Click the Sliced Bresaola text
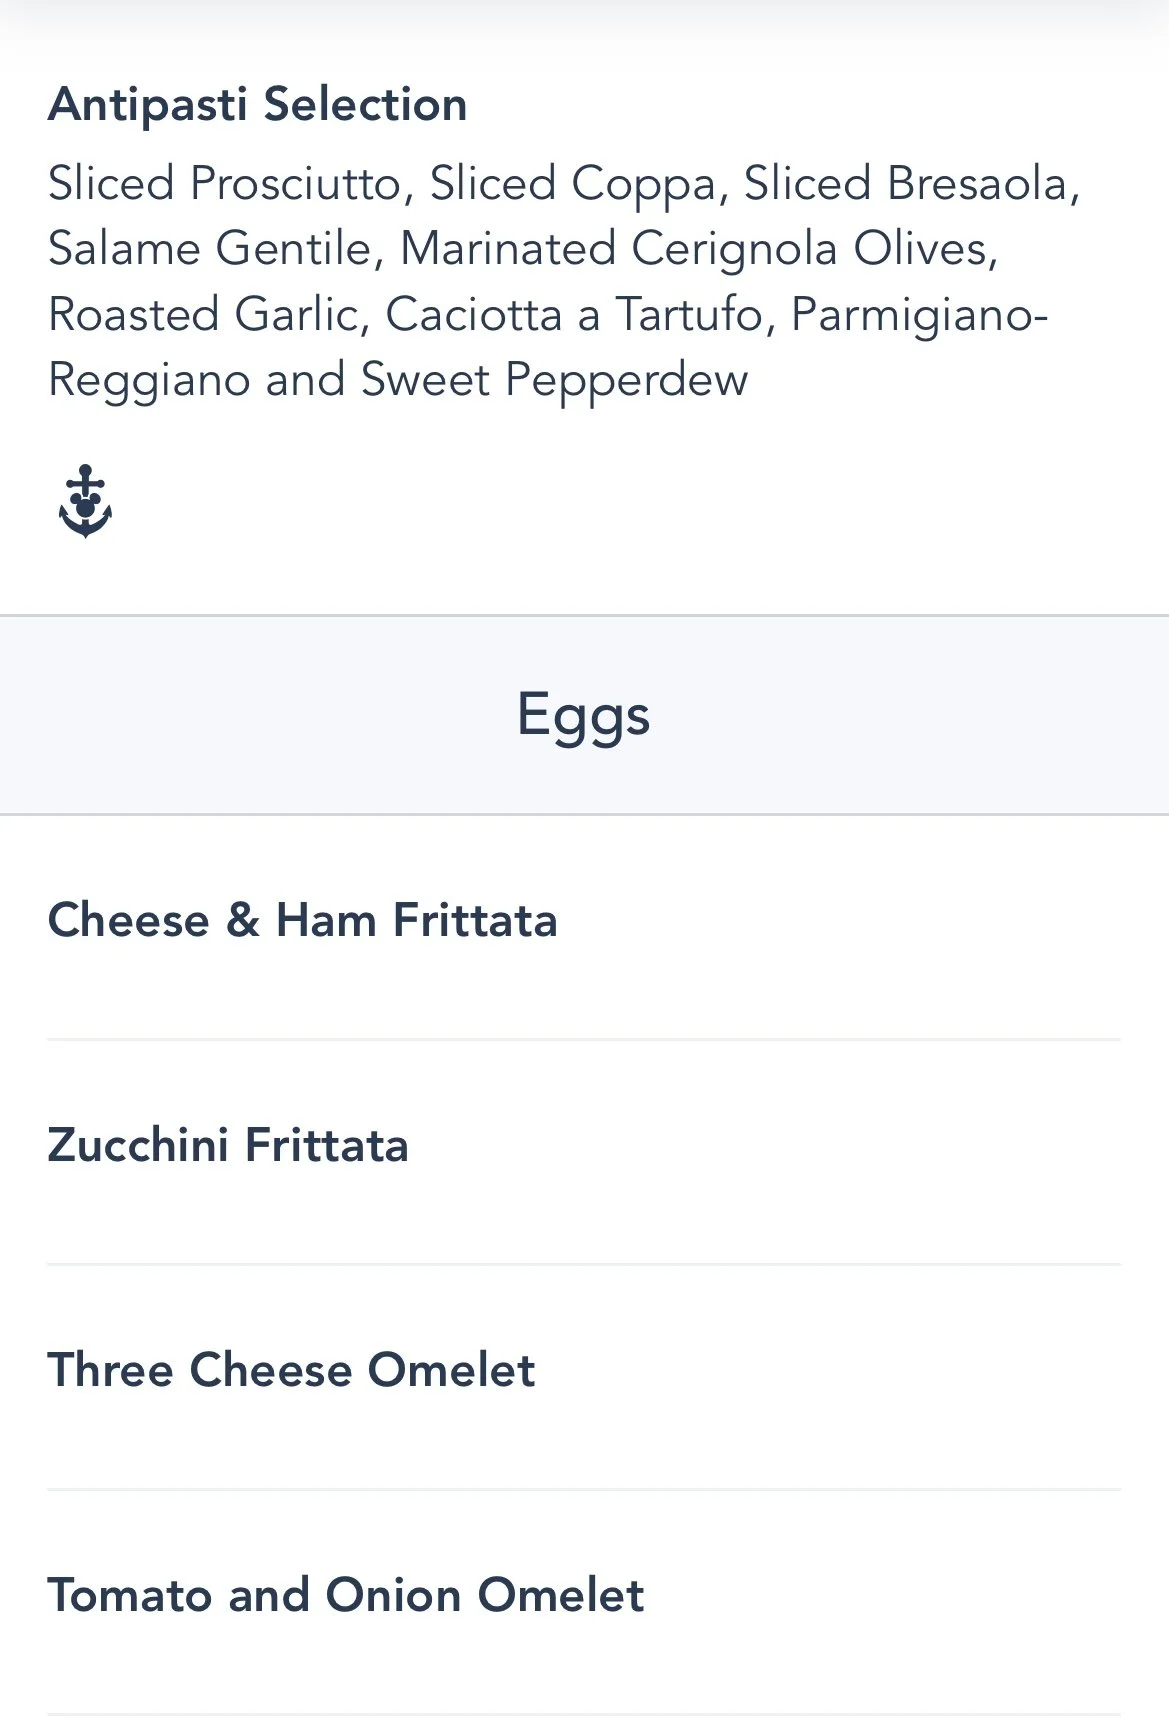This screenshot has height=1717, width=1169. pyautogui.click(x=906, y=184)
